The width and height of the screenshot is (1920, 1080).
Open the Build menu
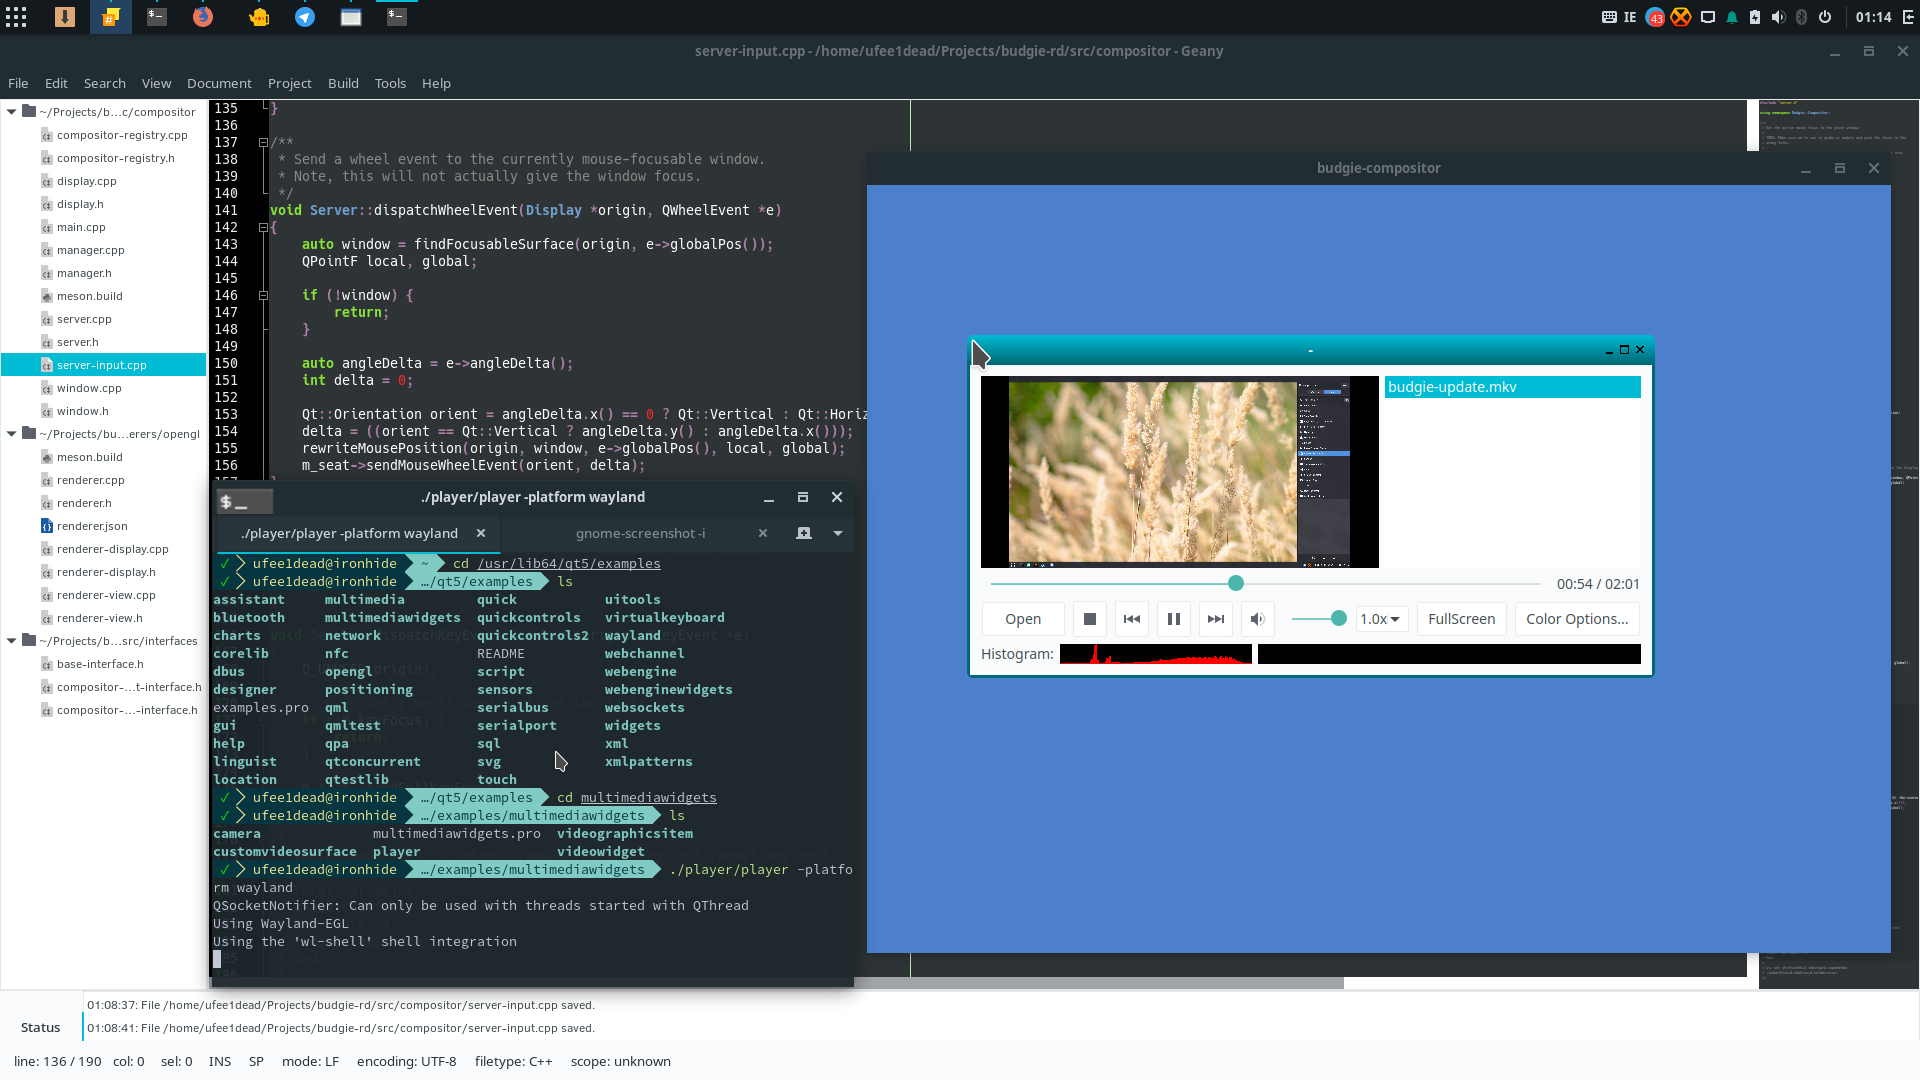(343, 83)
